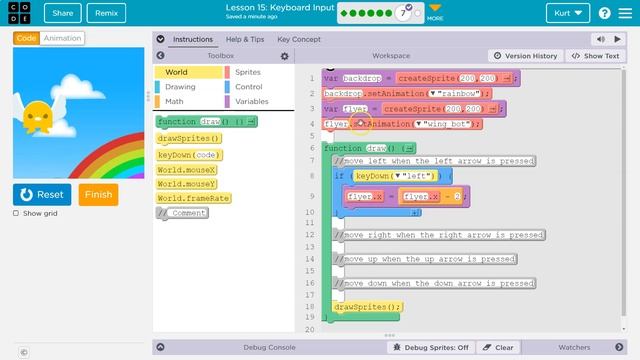This screenshot has height=360, width=640.
Task: Open the hamburger menu
Action: coord(625,13)
